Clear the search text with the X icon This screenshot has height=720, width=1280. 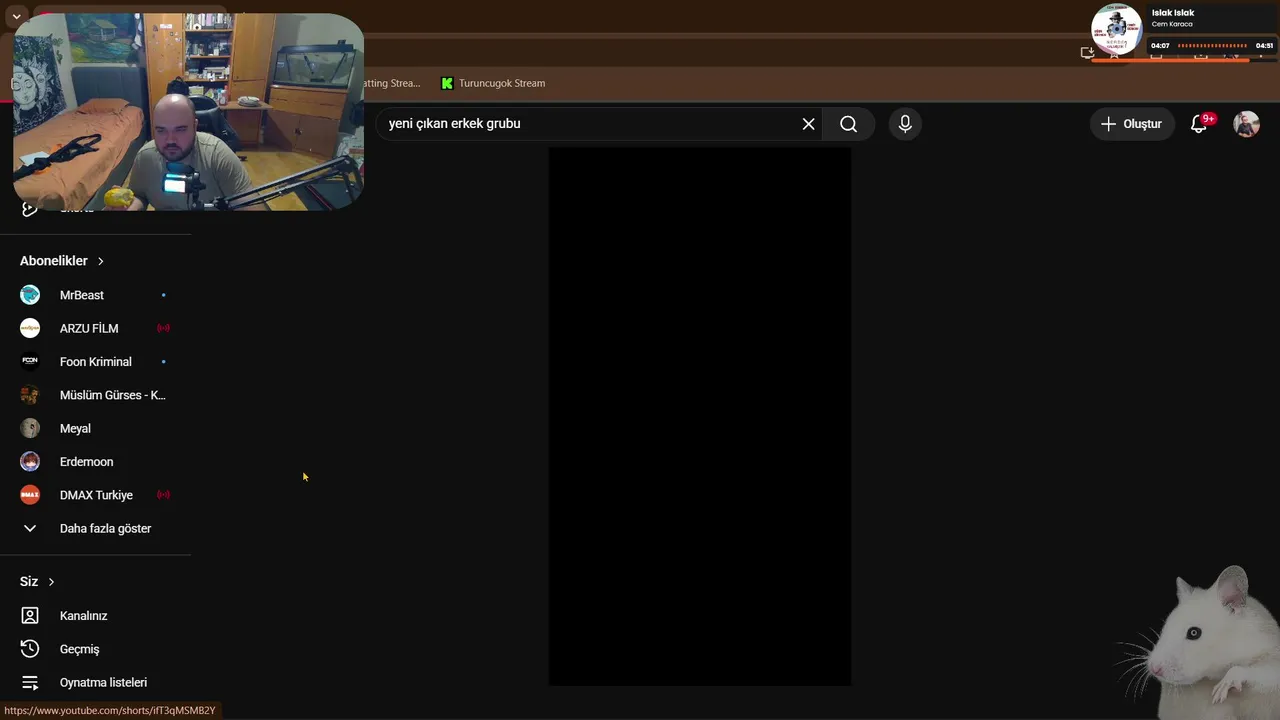808,124
